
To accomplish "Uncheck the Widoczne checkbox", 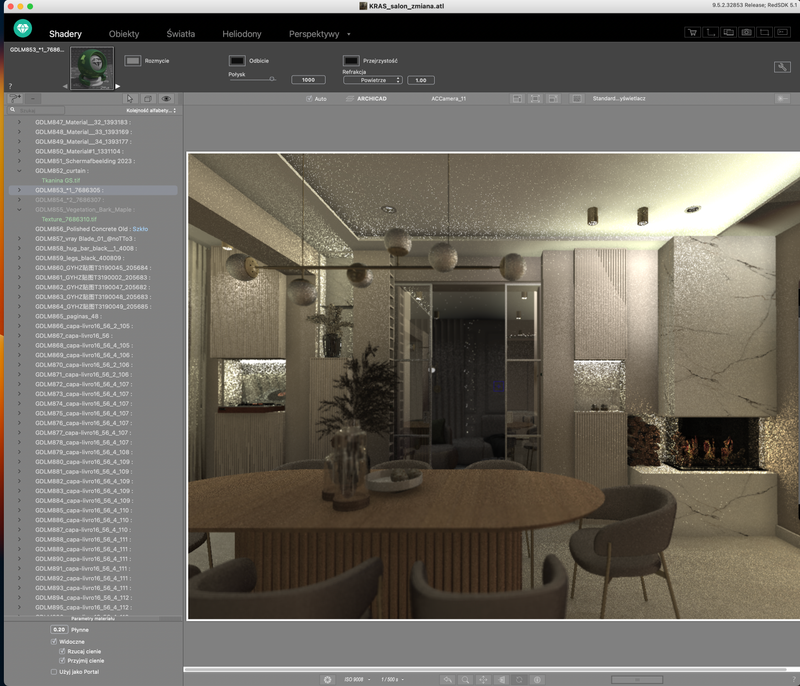I will (x=54, y=641).
